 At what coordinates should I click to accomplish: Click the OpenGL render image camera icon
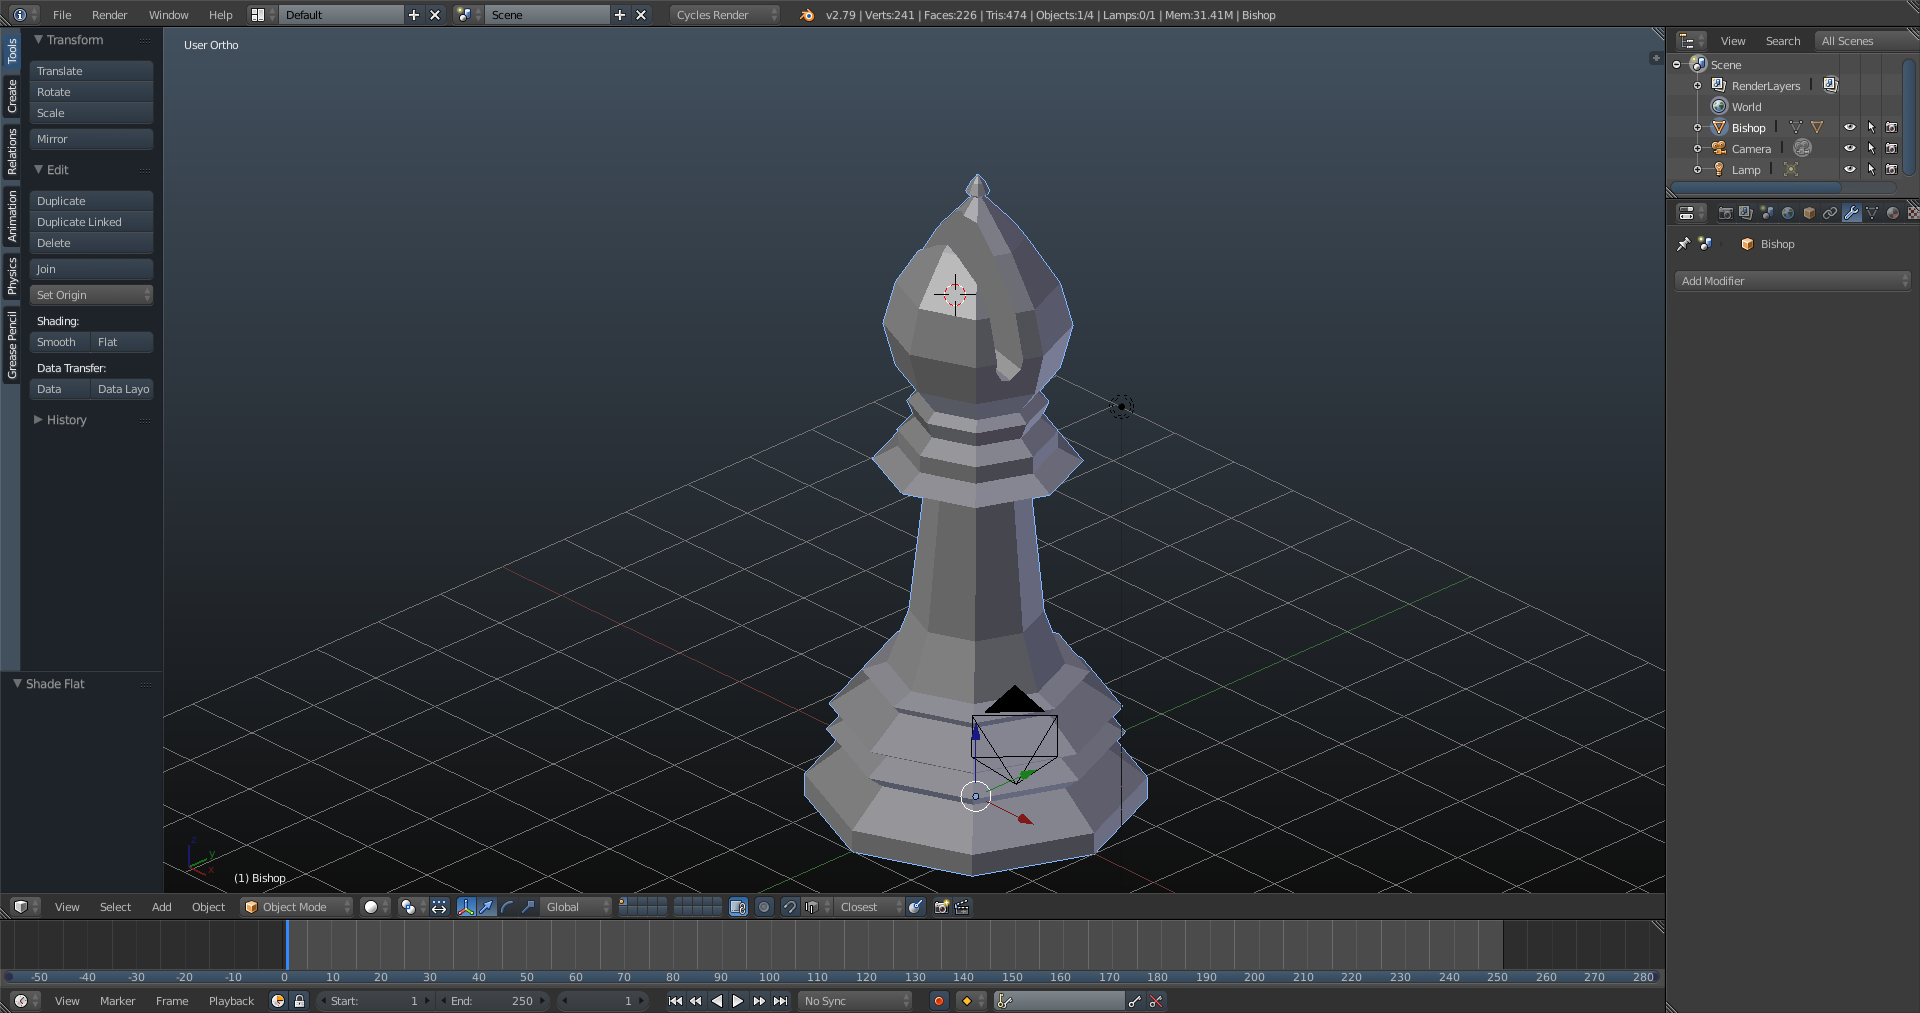[x=941, y=907]
